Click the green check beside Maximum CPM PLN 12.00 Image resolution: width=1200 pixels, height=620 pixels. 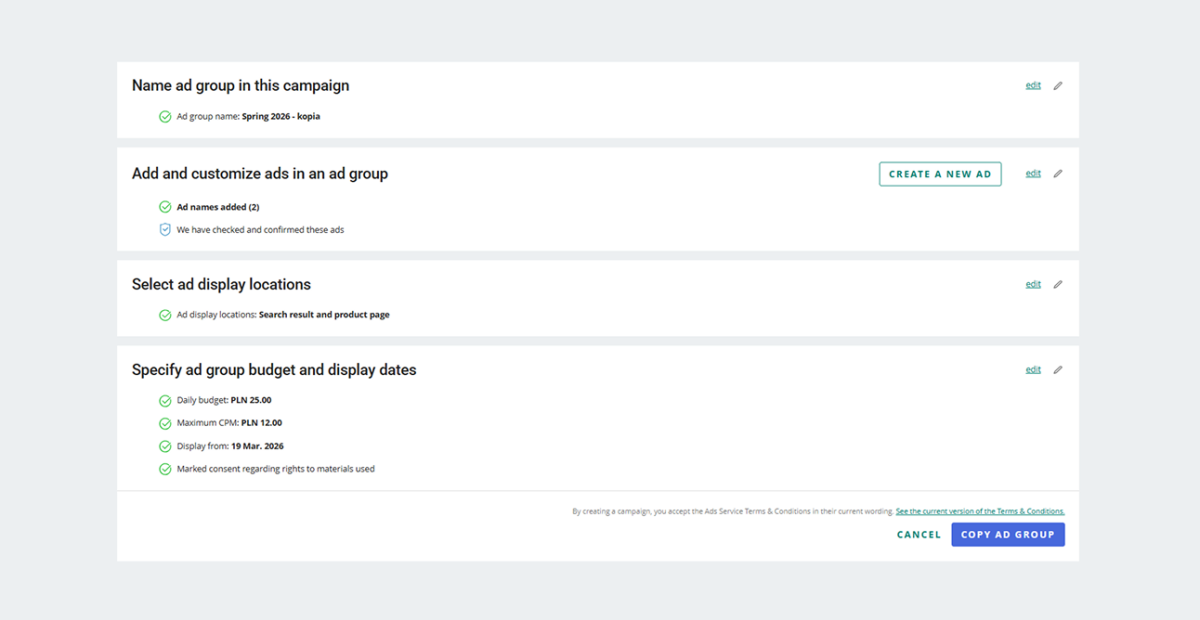coord(165,423)
